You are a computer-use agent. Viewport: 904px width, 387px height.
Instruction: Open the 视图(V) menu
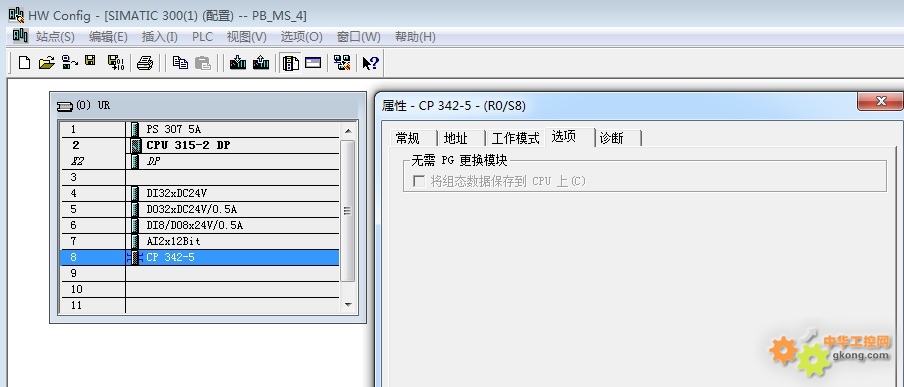click(x=247, y=36)
